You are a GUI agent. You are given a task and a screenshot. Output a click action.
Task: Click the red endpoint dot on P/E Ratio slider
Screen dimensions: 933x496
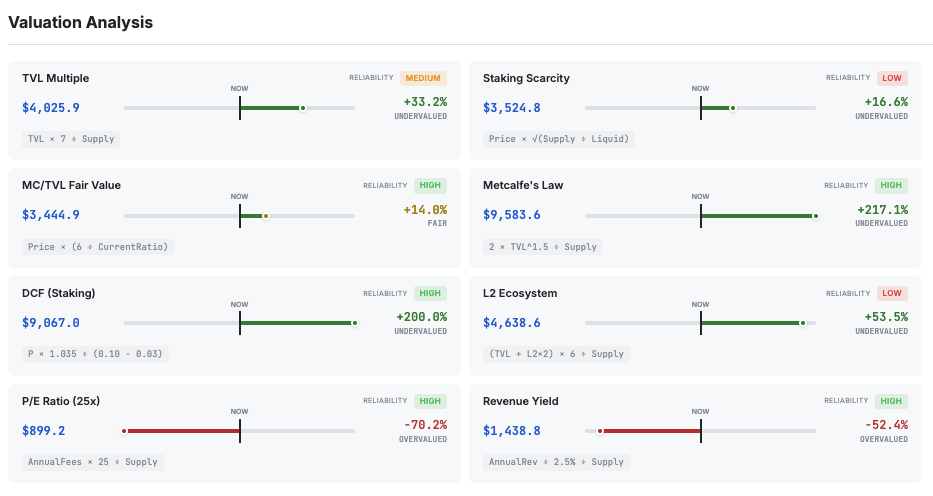click(x=124, y=431)
